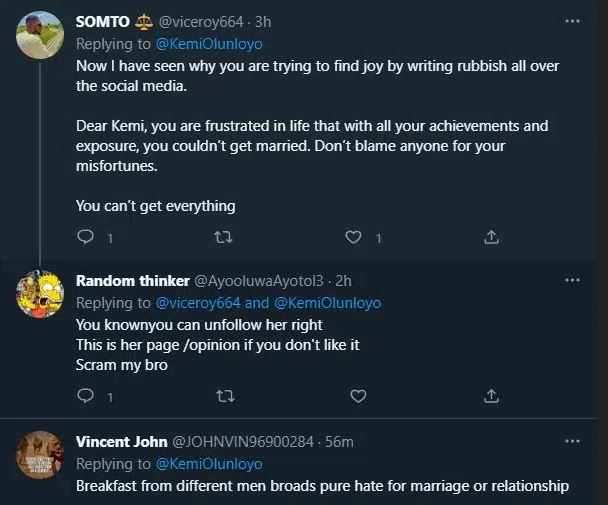Open more options on SOMTO's tweet
Viewport: 608px width, 505px height.
[572, 19]
